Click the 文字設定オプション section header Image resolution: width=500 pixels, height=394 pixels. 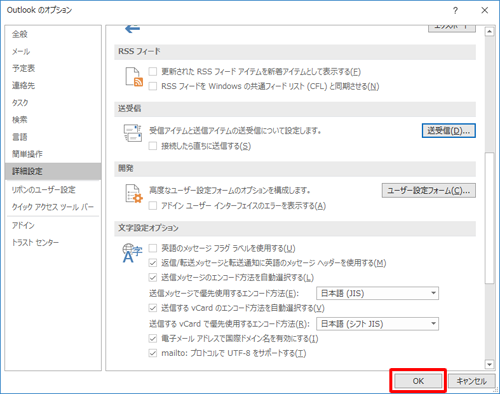point(295,228)
